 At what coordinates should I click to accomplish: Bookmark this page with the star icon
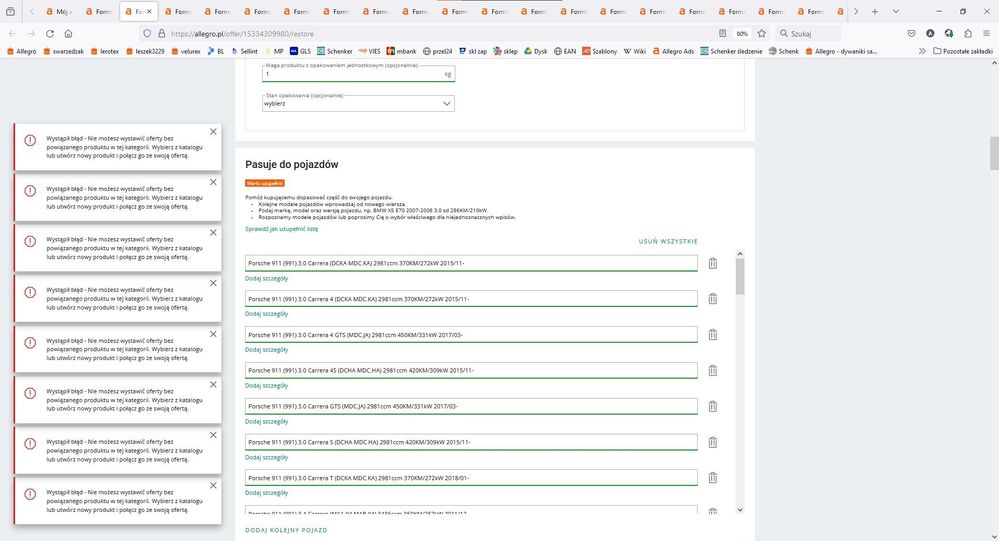[x=762, y=33]
